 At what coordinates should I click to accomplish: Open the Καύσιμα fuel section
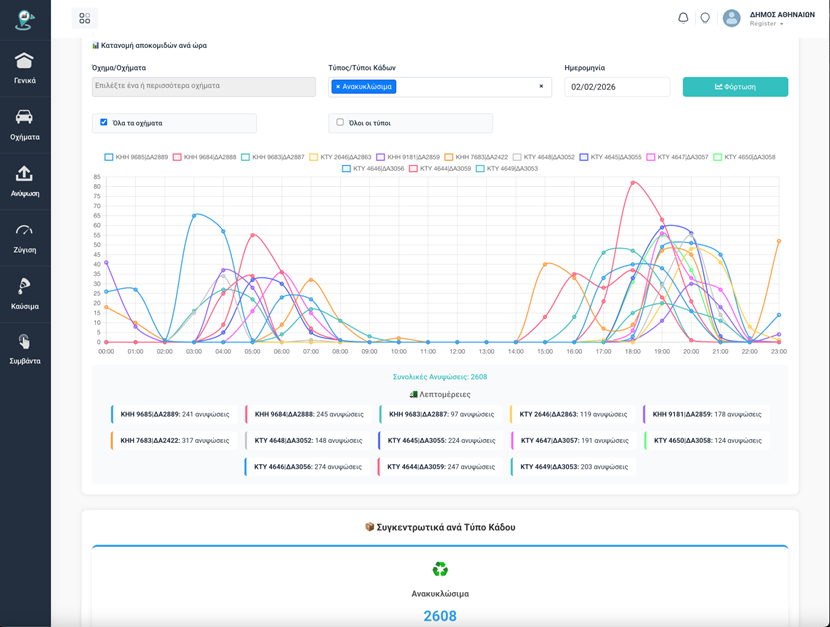[x=25, y=293]
